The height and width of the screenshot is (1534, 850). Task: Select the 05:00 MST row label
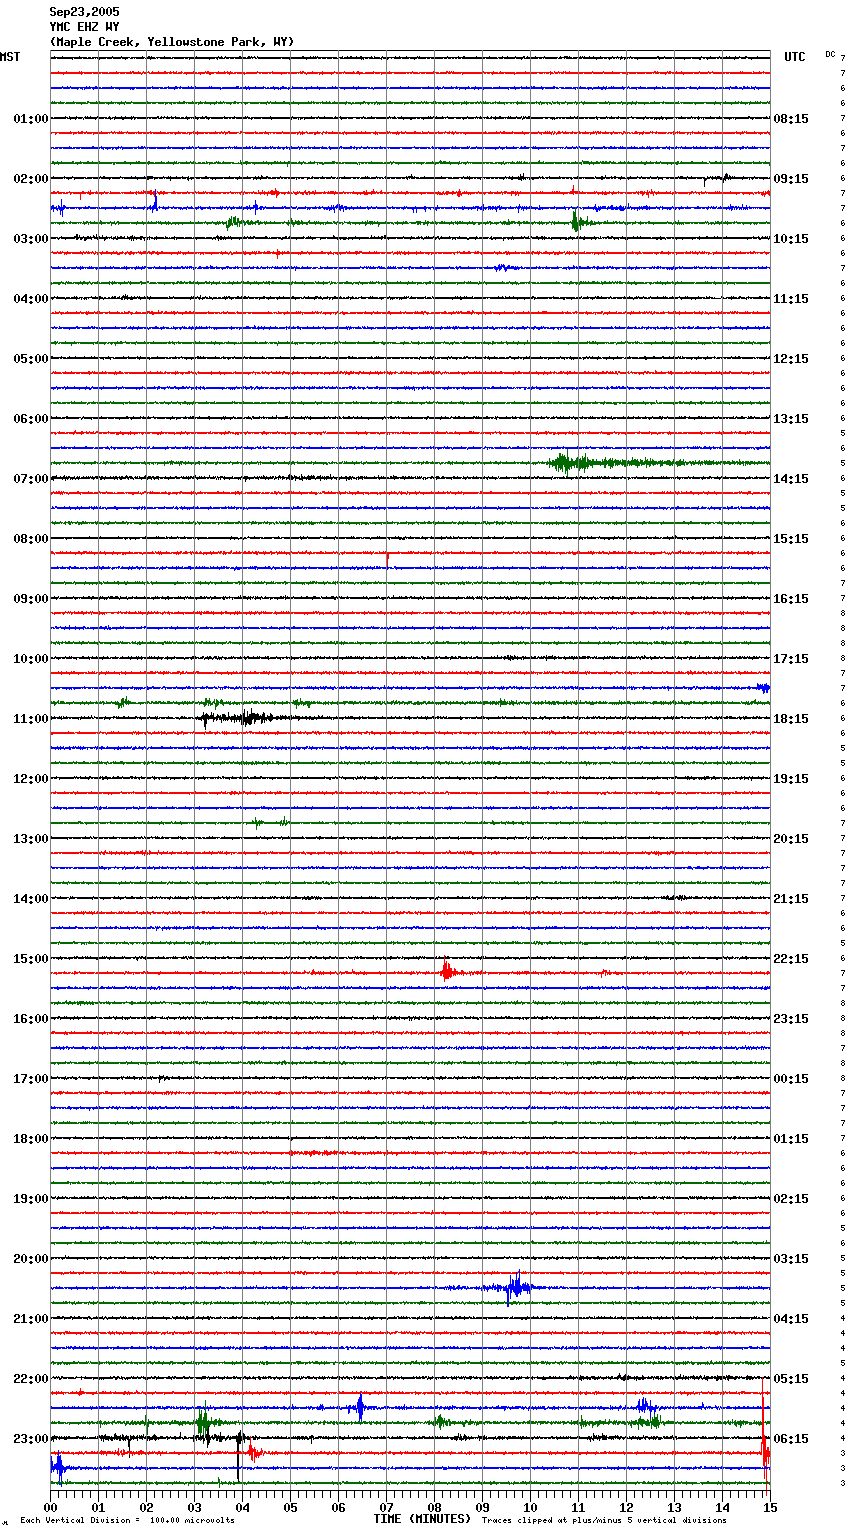[x=30, y=359]
